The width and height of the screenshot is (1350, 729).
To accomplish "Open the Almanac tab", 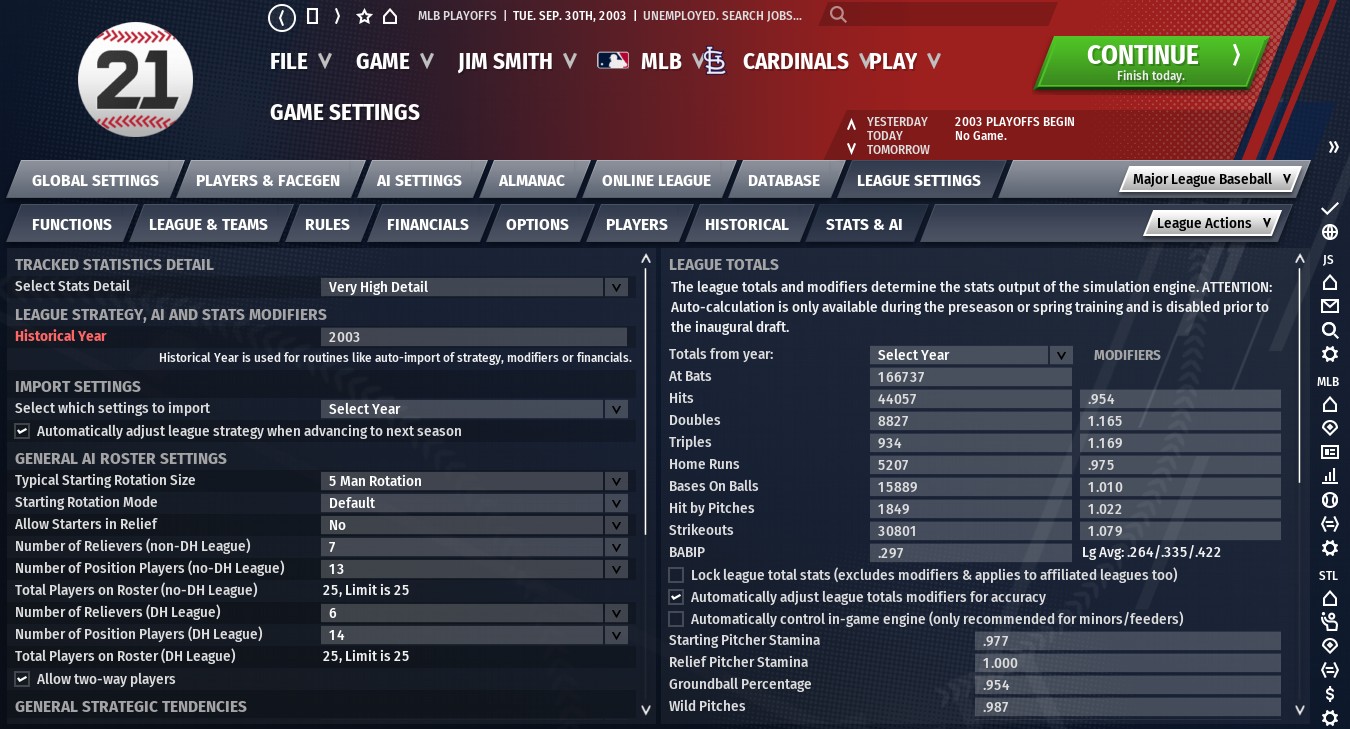I will tap(533, 181).
